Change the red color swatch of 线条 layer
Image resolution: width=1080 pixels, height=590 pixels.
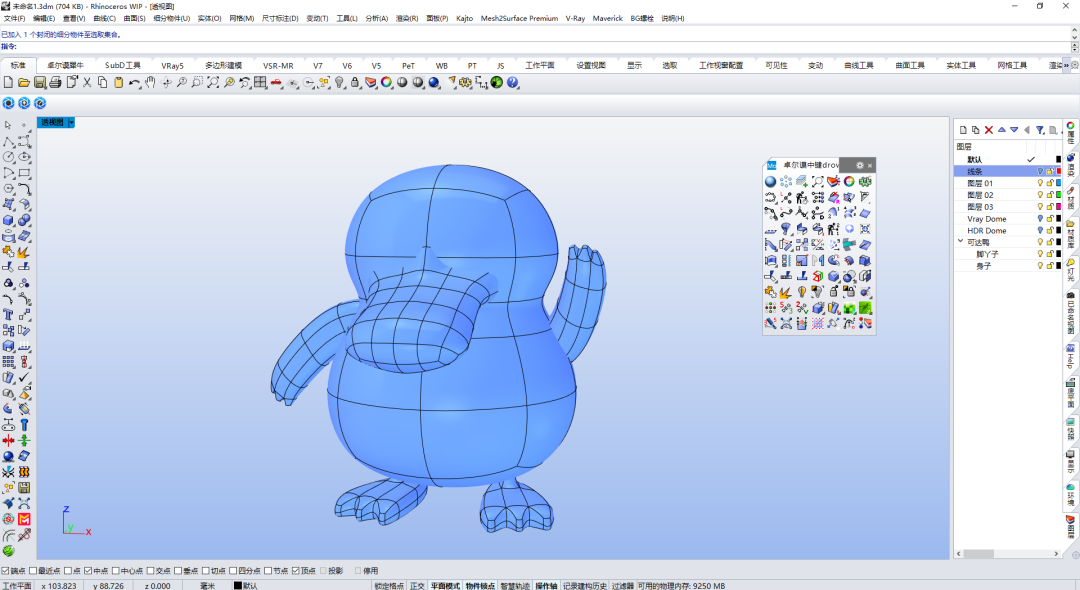point(1059,171)
